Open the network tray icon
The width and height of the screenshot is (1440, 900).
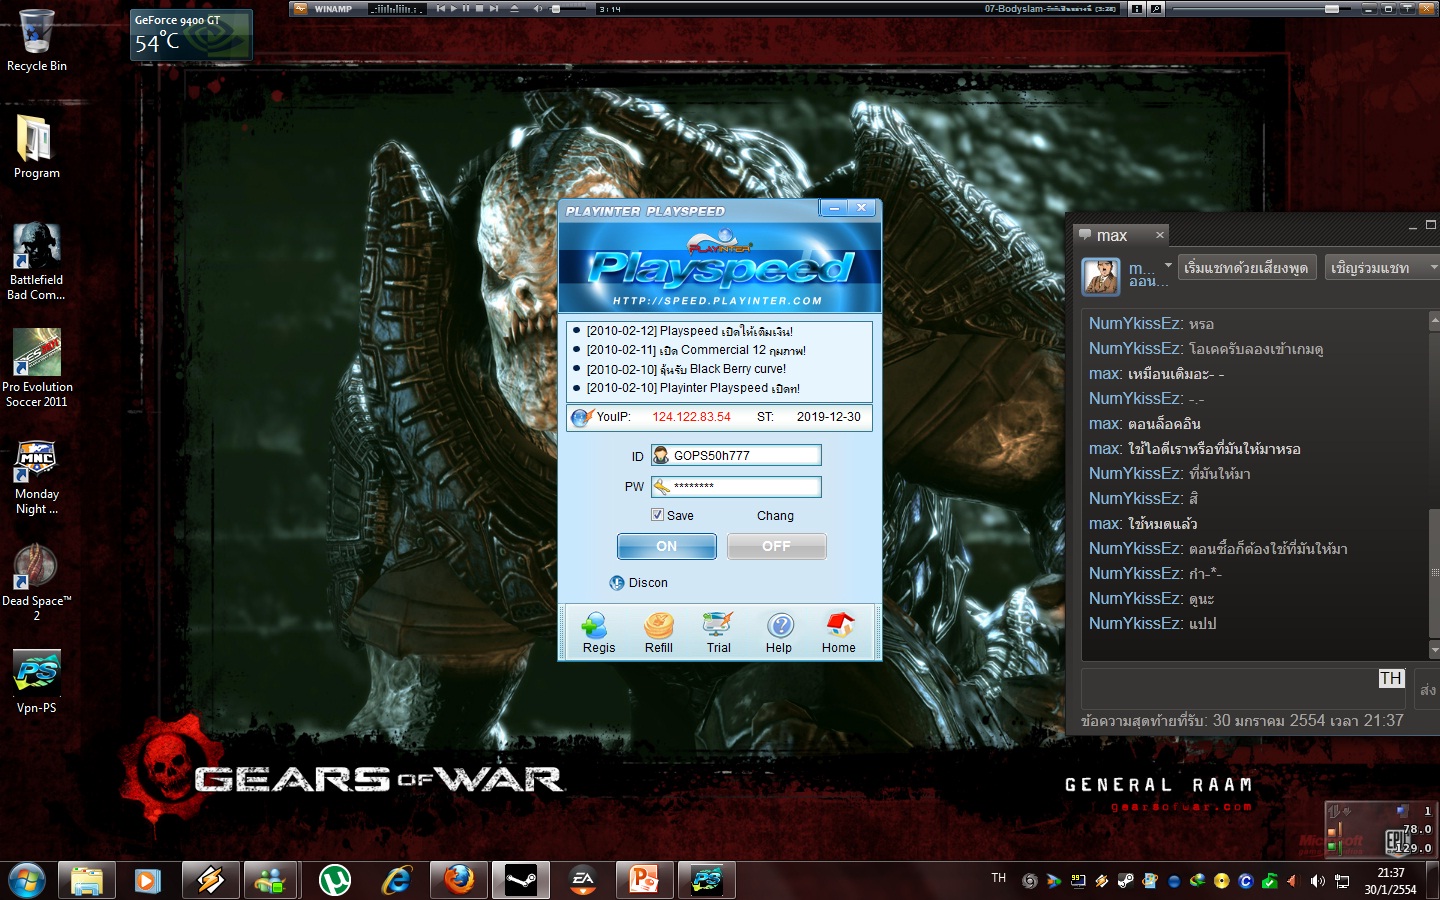(1342, 881)
